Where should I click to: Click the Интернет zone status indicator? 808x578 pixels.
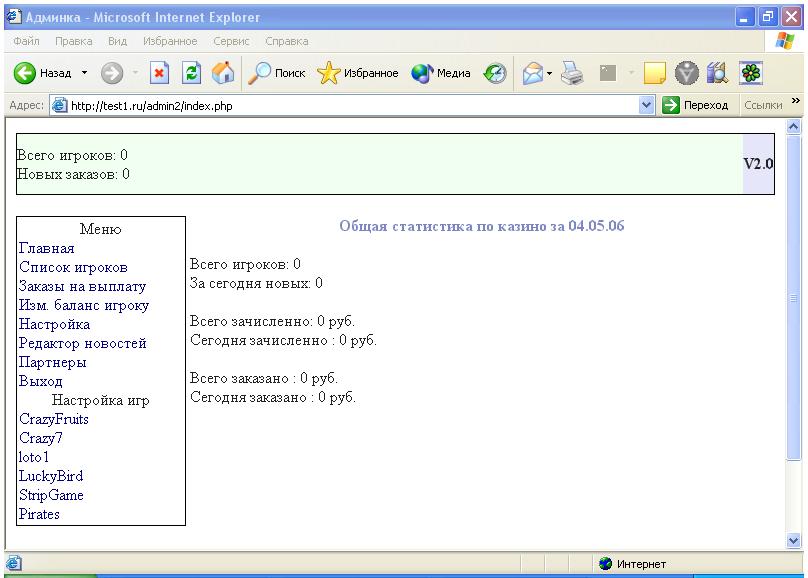pos(633,564)
